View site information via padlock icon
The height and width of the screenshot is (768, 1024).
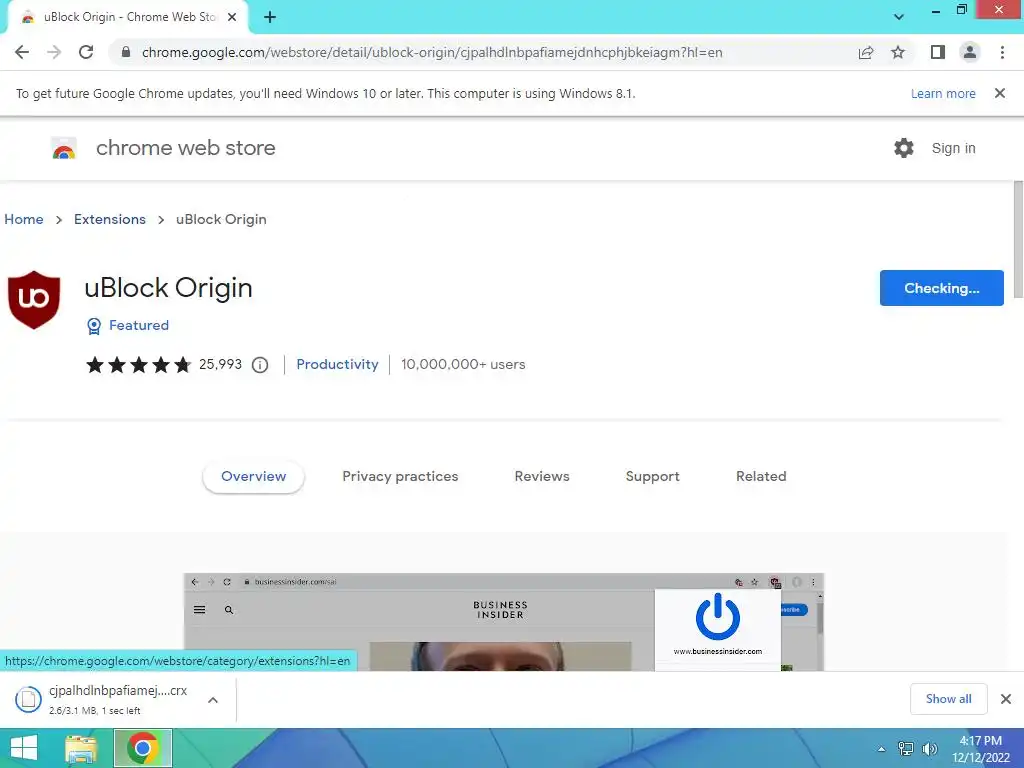tap(126, 52)
